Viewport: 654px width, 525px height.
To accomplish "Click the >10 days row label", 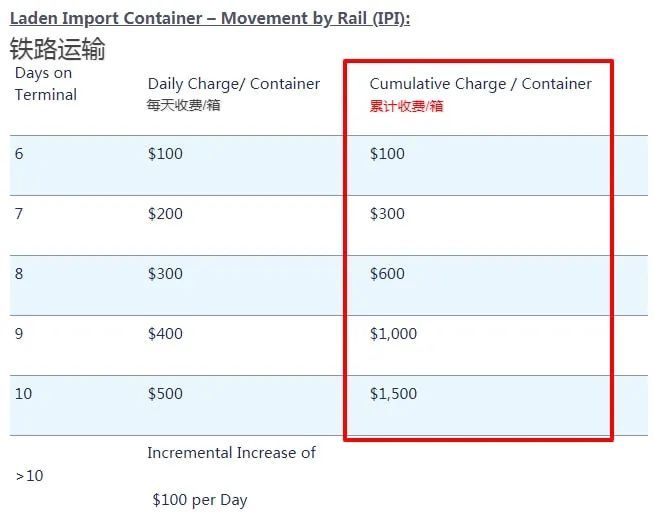I will point(30,476).
